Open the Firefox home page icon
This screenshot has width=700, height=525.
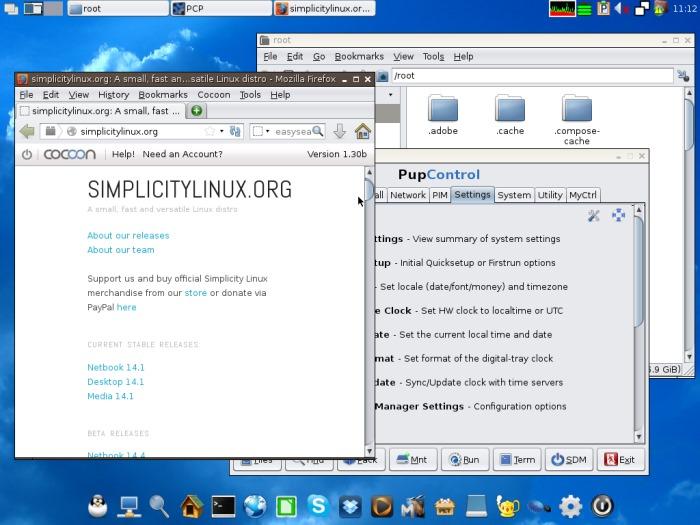click(362, 131)
